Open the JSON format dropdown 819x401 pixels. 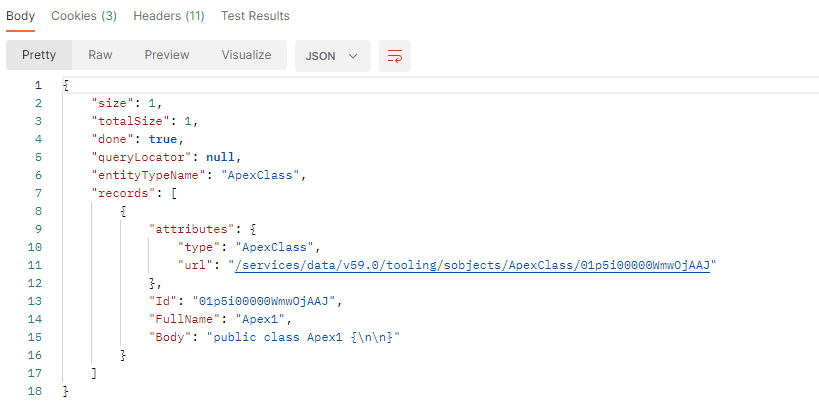[333, 56]
